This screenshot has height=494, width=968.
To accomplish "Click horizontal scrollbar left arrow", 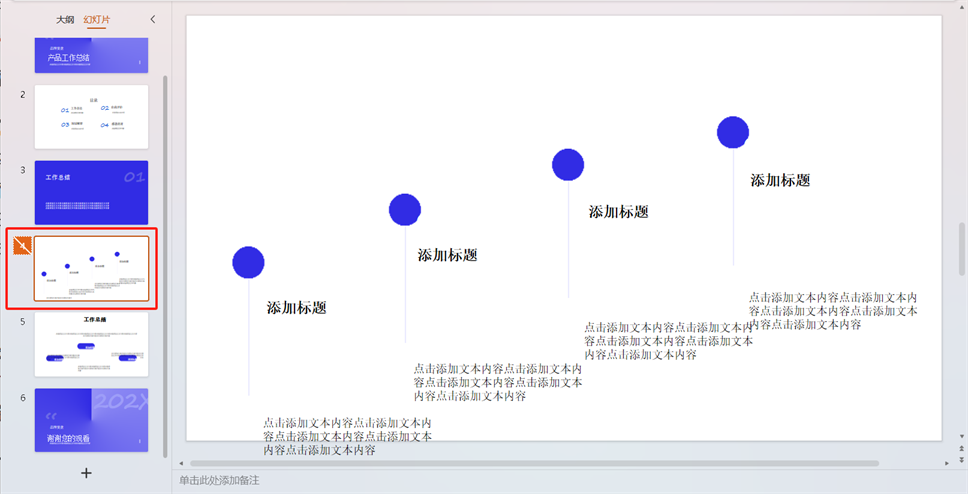I will pos(181,463).
